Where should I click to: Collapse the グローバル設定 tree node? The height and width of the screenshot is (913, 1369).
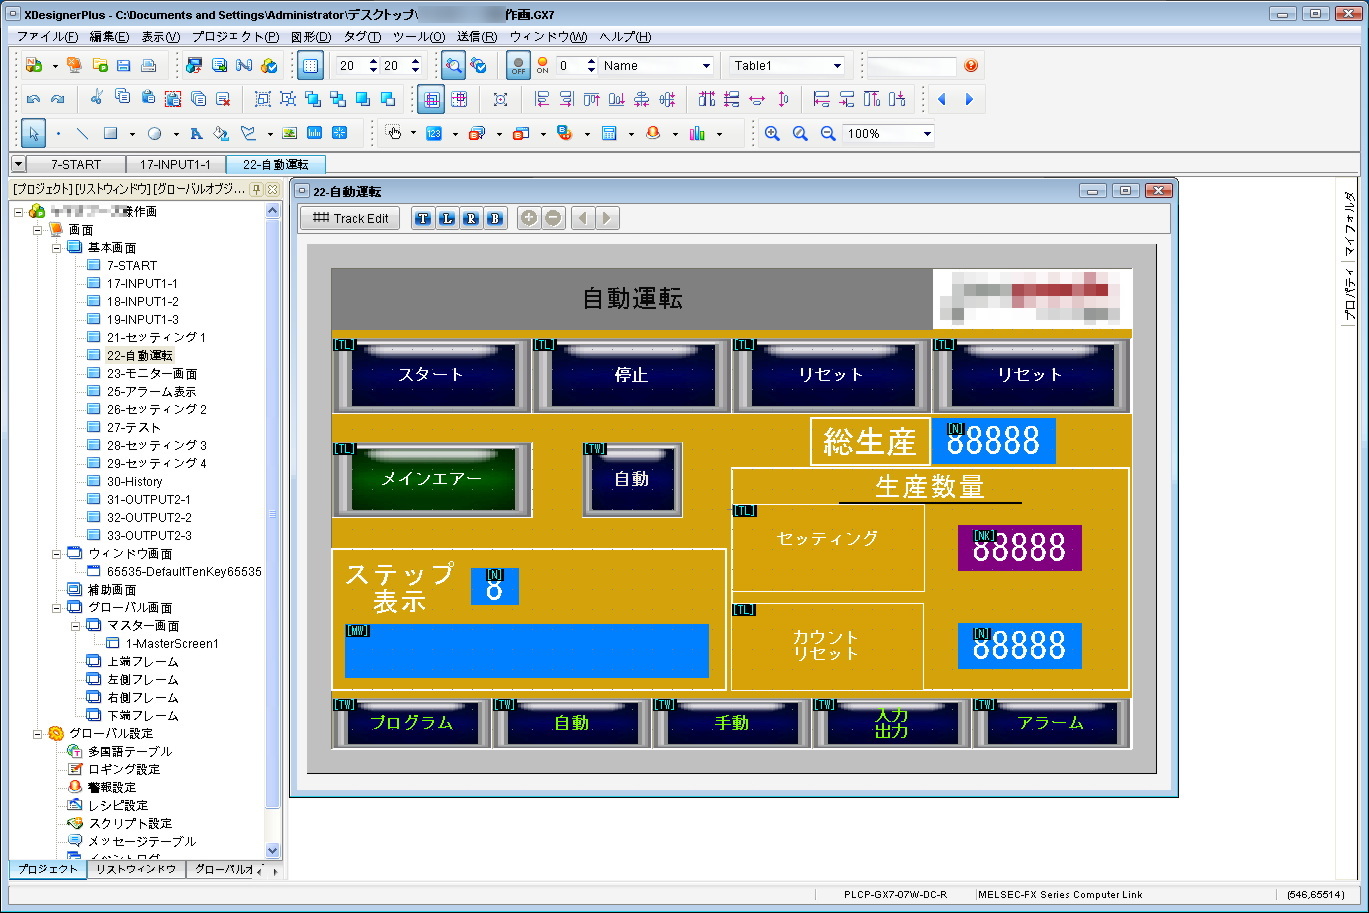[38, 733]
